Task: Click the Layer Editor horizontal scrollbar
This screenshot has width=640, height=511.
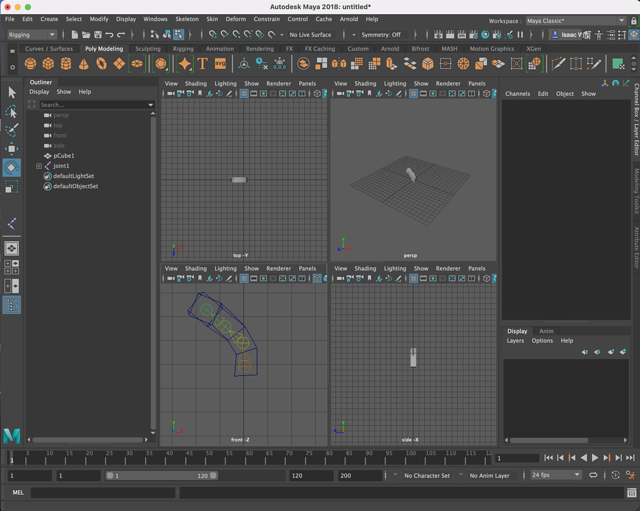Action: pyautogui.click(x=549, y=440)
